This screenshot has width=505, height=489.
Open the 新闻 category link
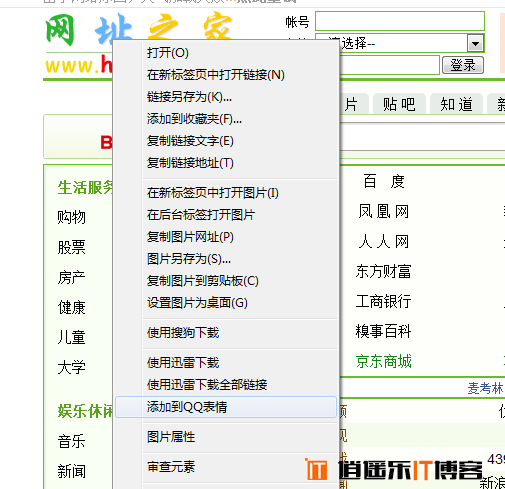coord(72,471)
